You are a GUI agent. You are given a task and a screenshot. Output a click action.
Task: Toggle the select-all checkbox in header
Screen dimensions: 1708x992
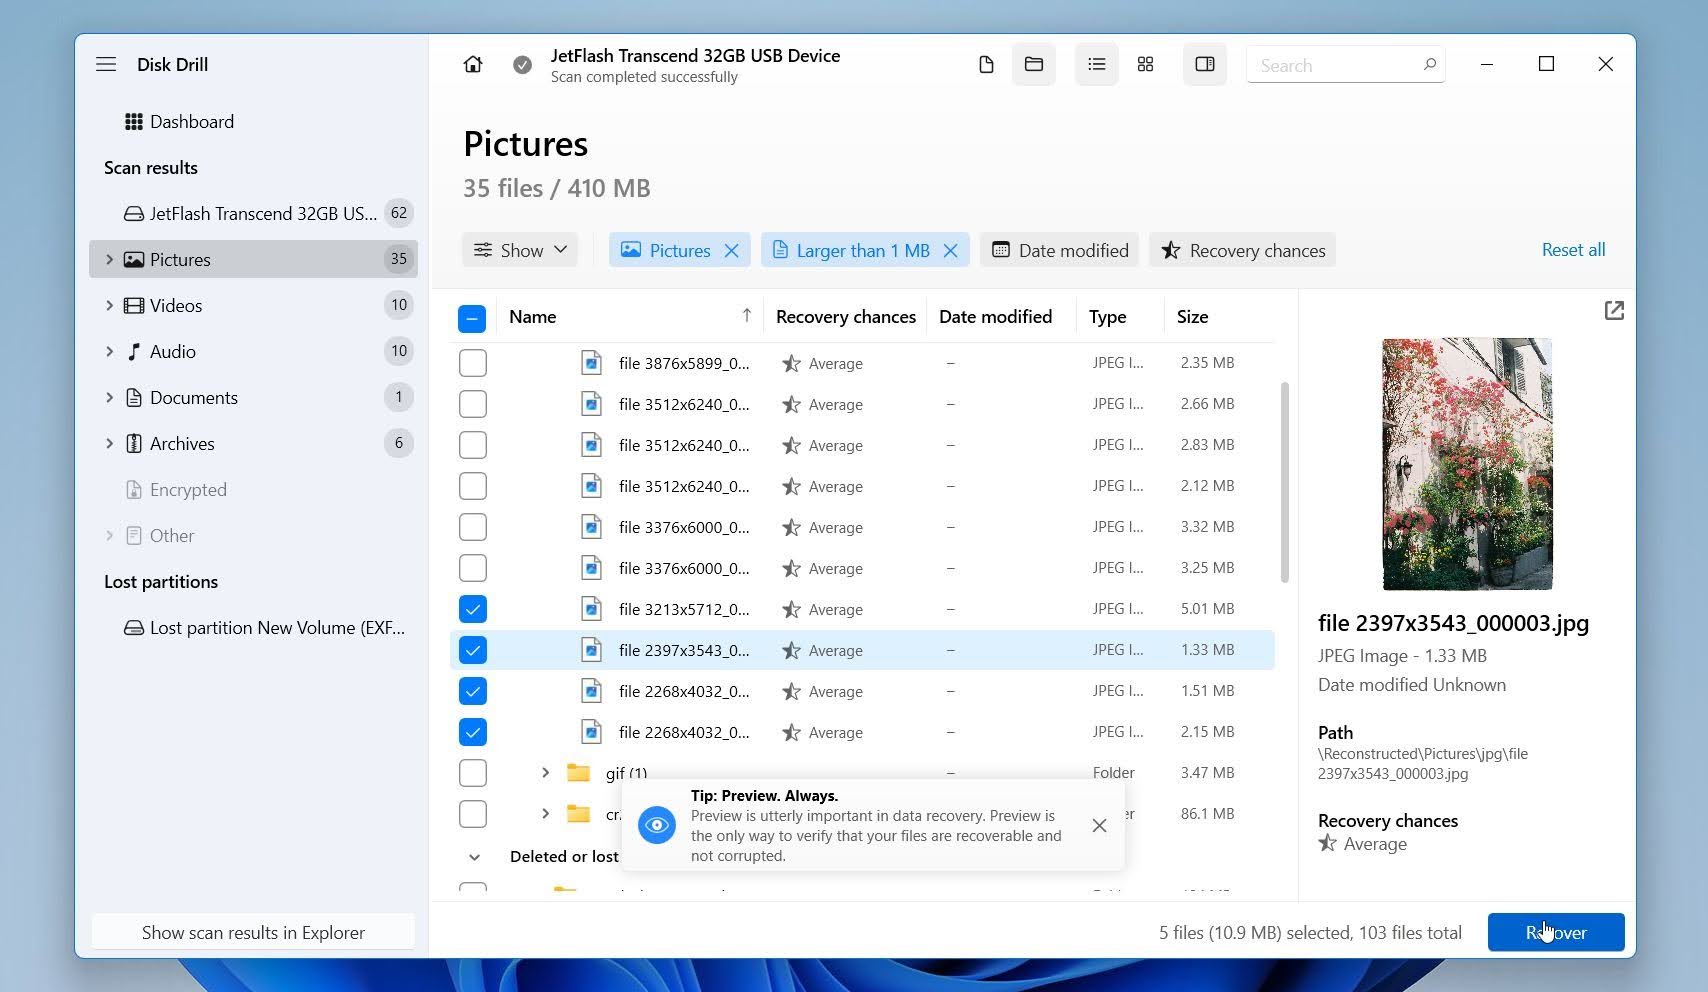pos(472,318)
